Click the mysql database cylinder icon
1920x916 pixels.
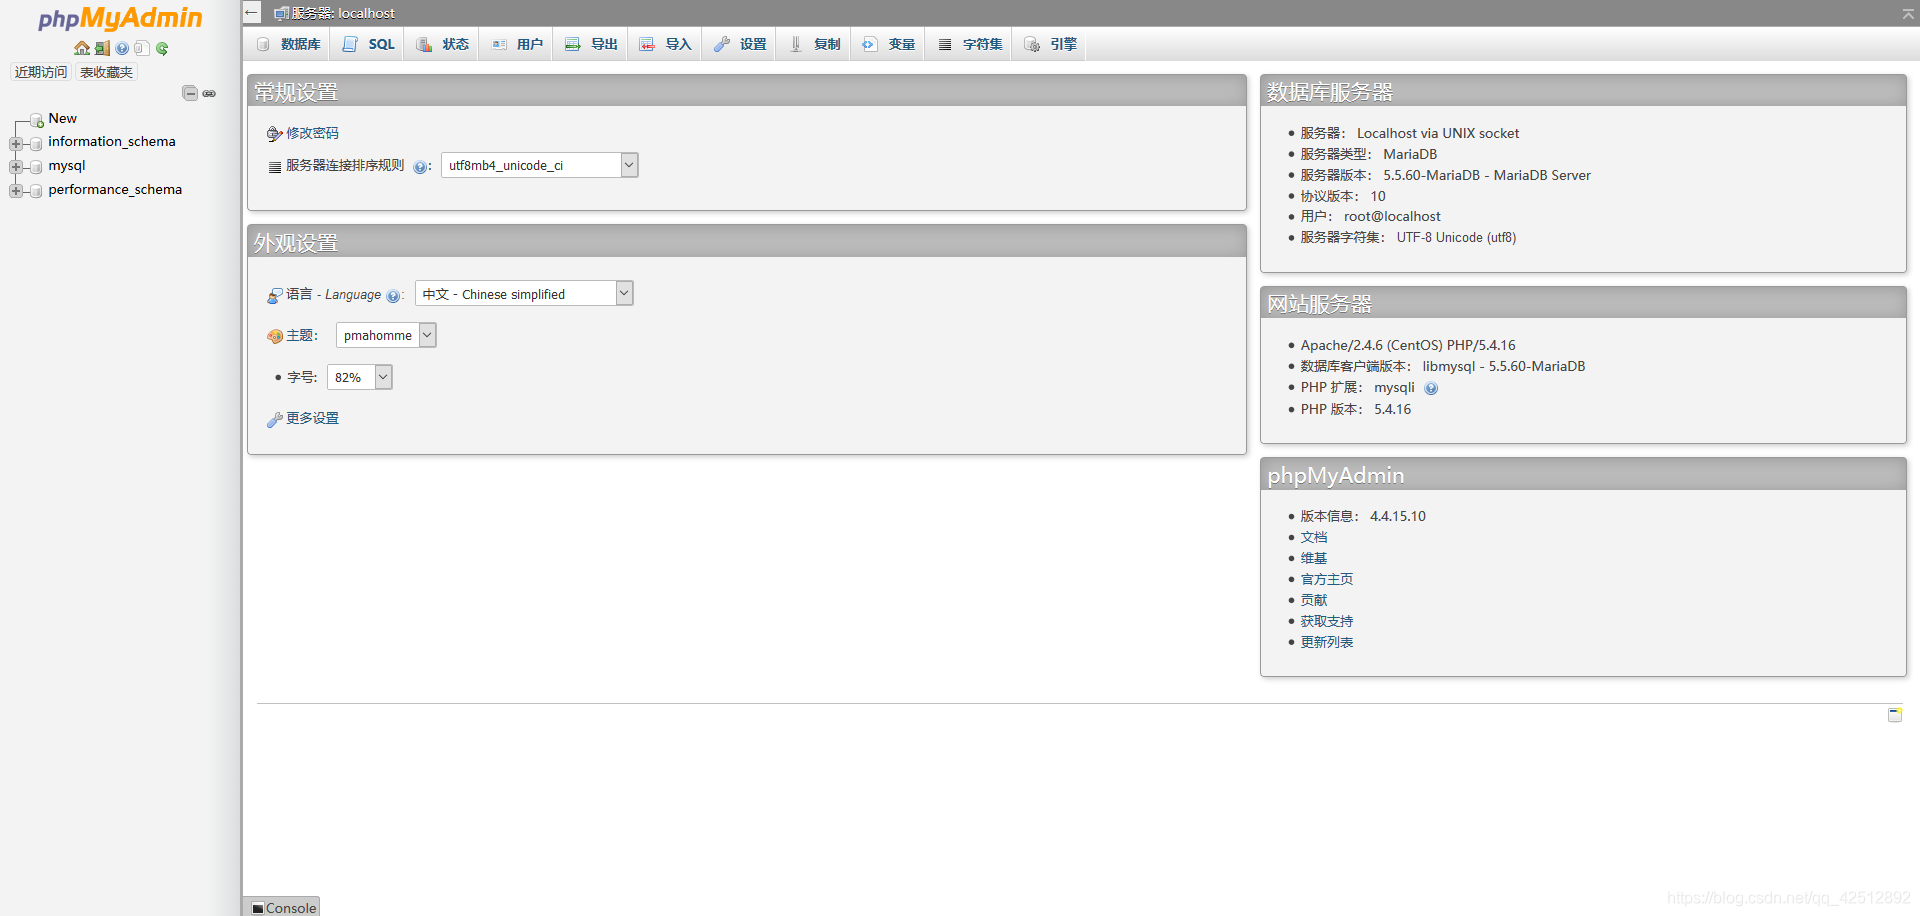point(36,167)
